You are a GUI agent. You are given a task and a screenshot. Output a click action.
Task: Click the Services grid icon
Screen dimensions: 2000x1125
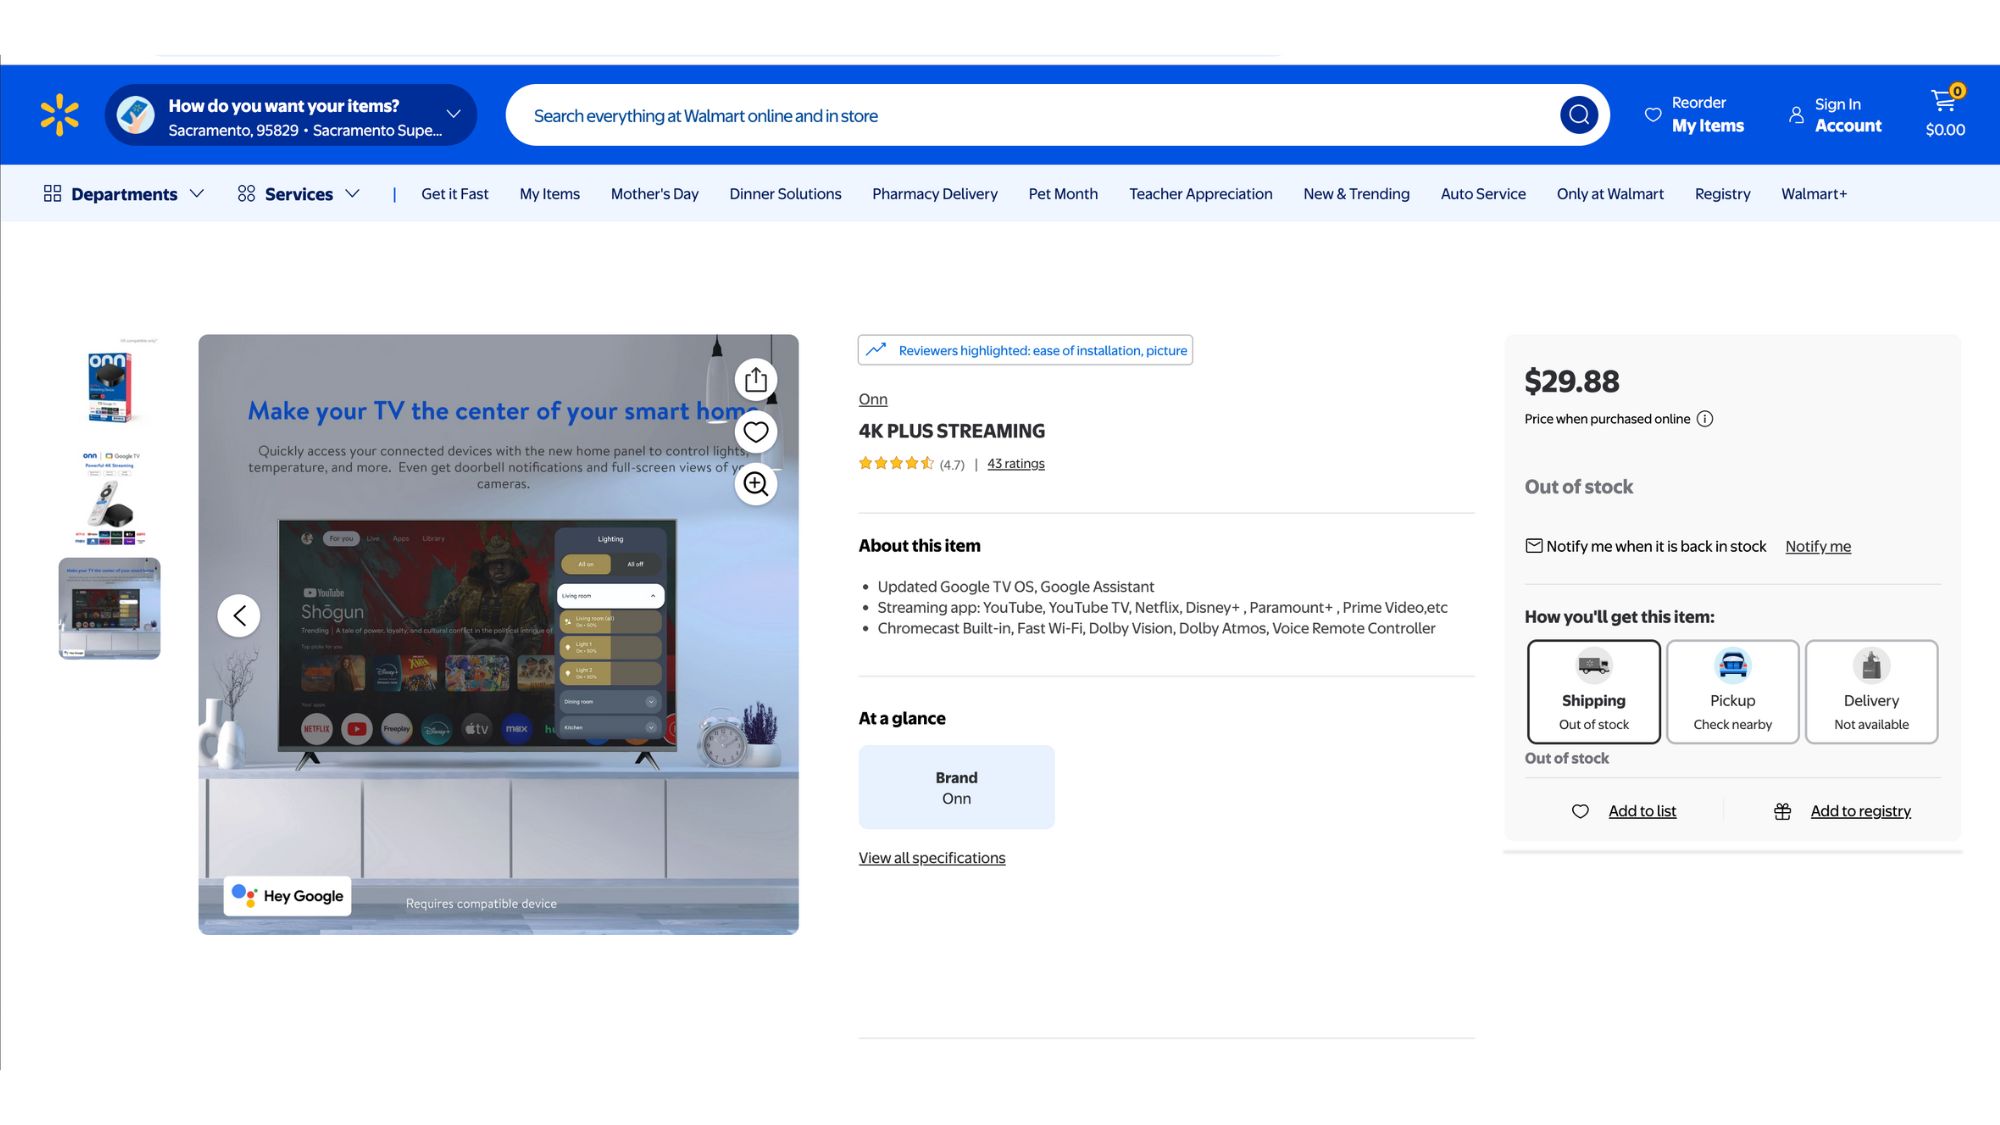tap(246, 193)
